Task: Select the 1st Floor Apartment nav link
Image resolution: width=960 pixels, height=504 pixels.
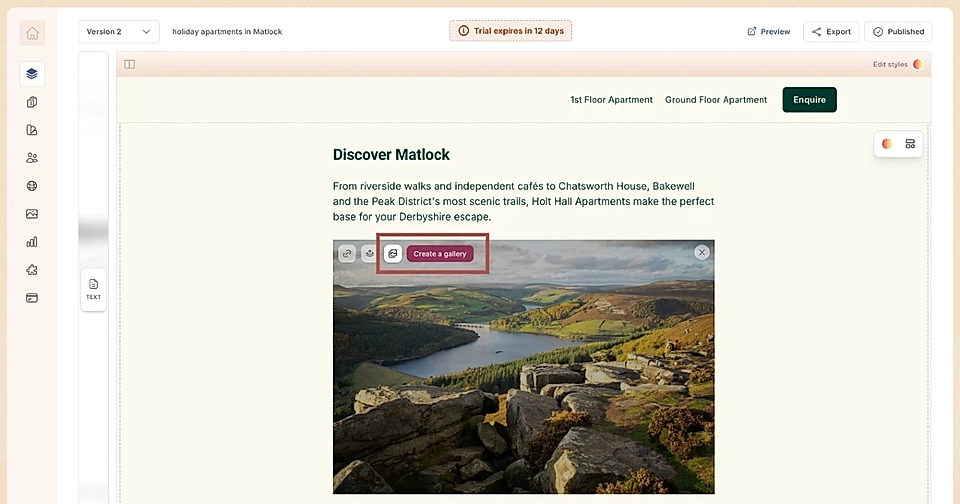Action: click(x=611, y=100)
